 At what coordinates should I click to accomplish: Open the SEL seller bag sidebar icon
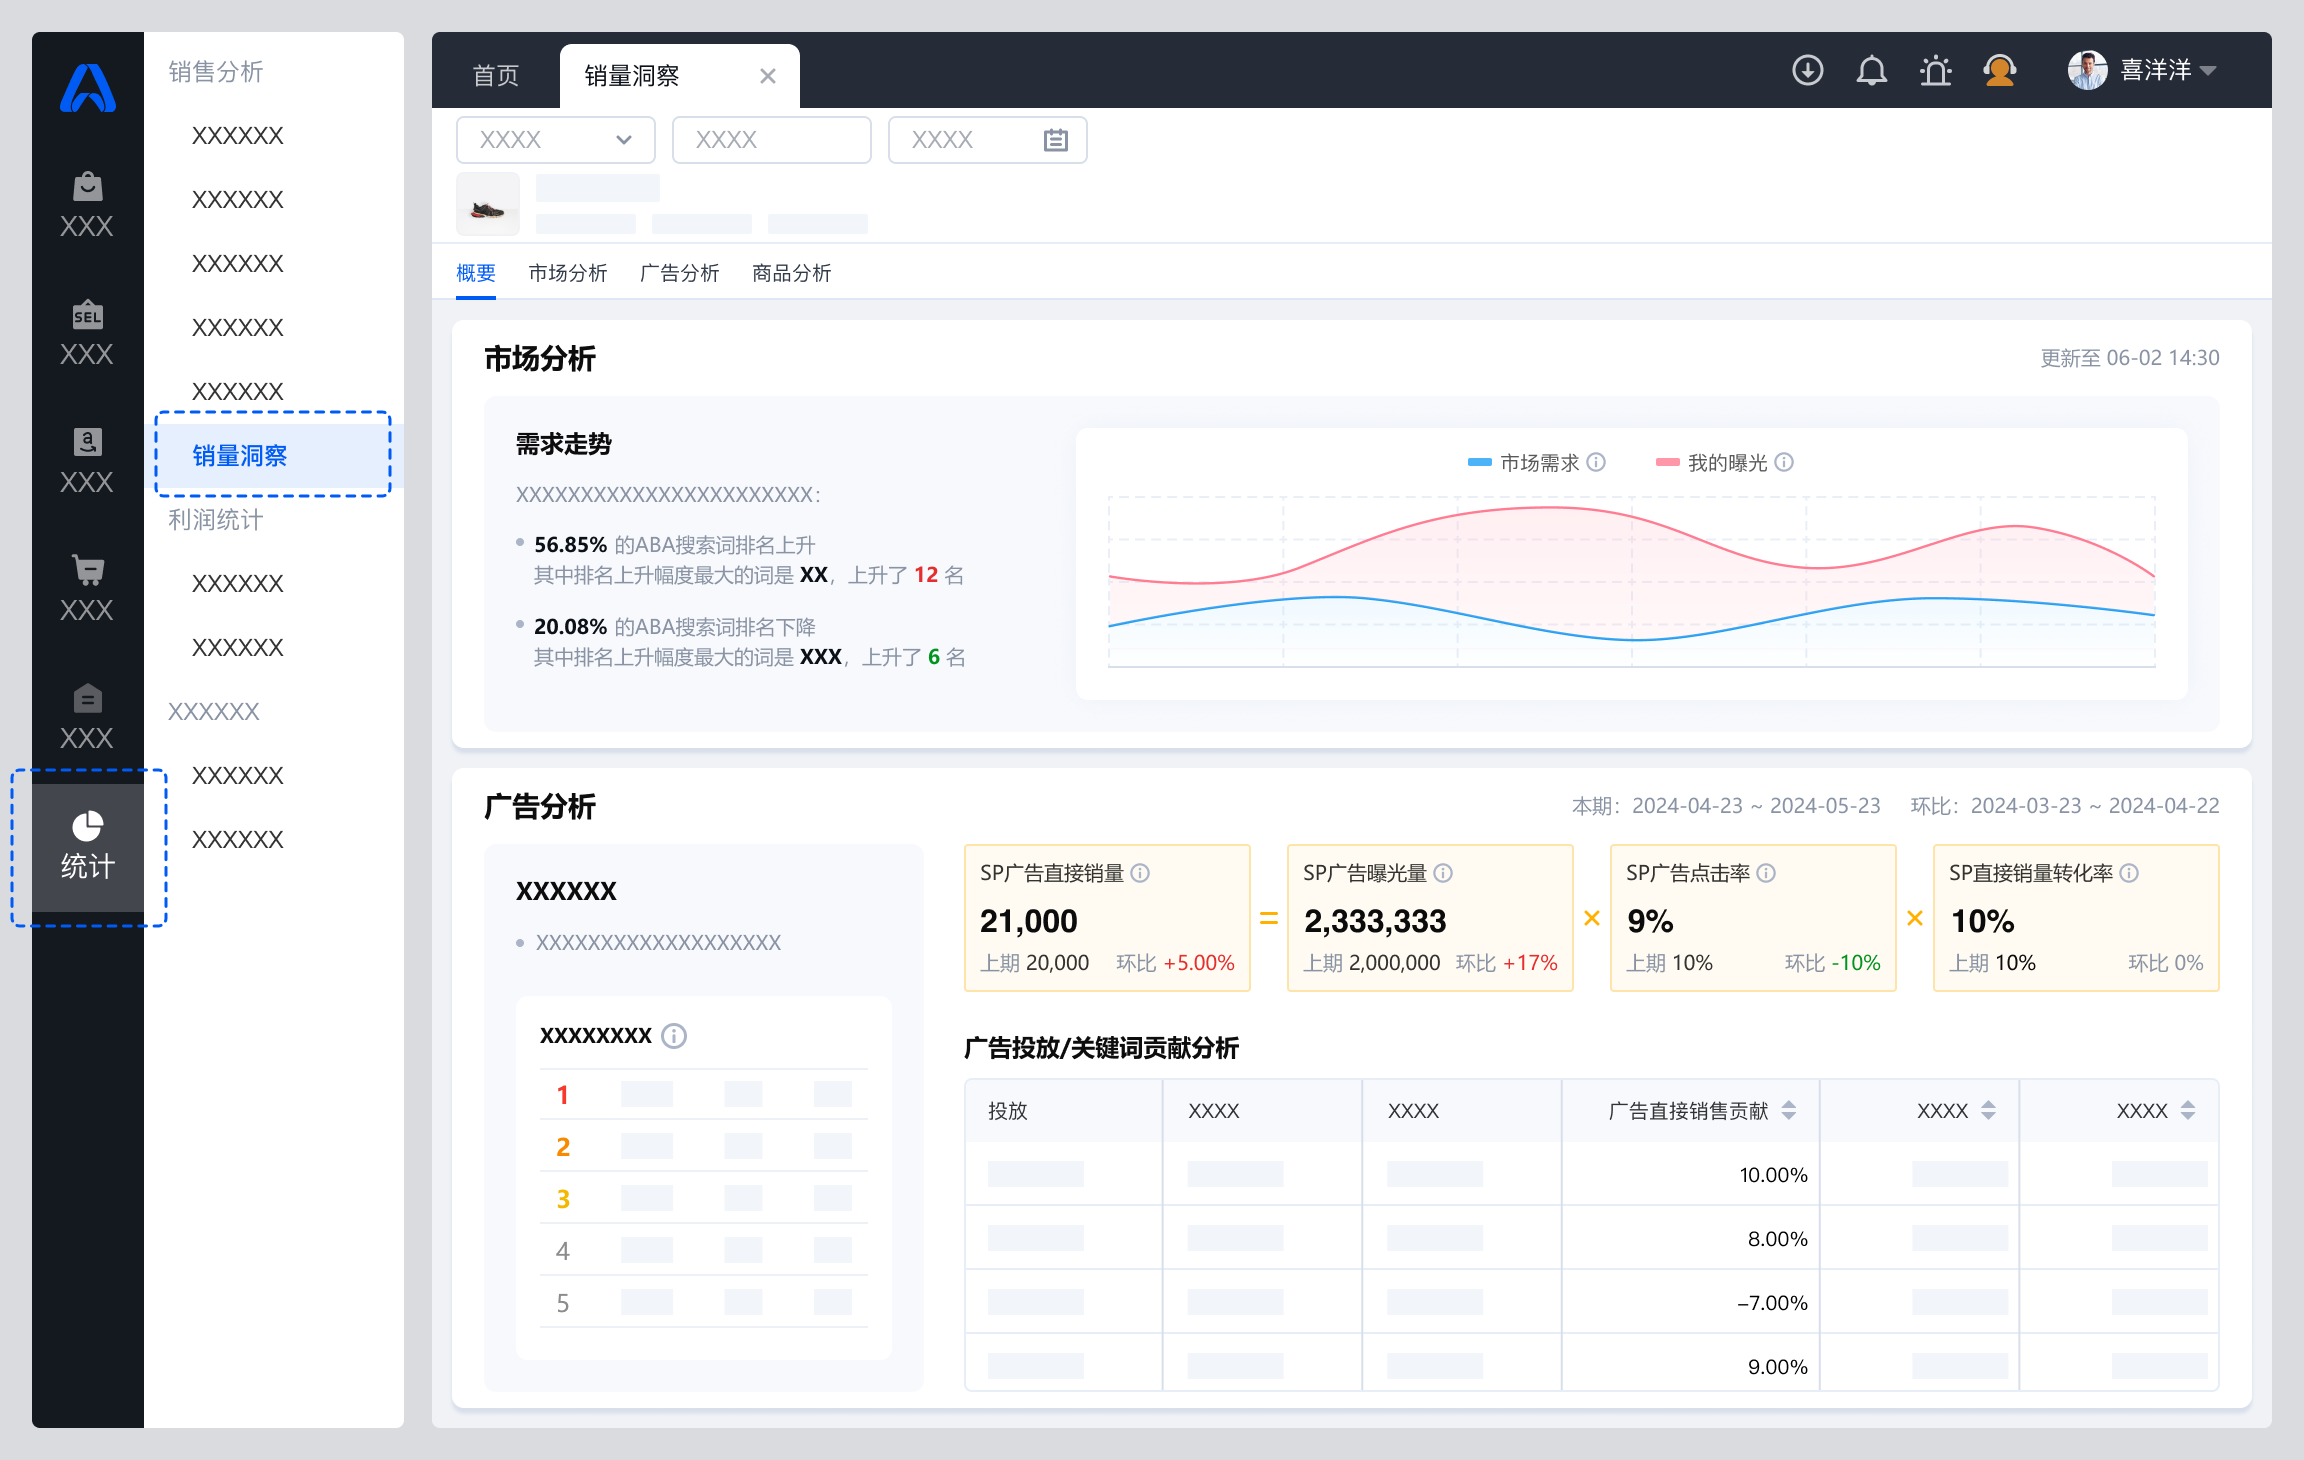[88, 314]
